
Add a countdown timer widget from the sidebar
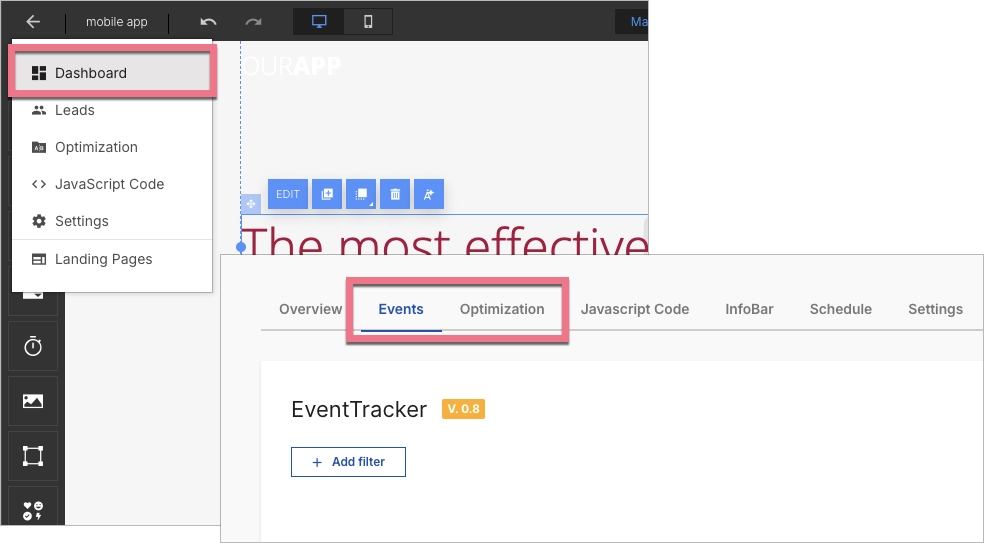[33, 346]
